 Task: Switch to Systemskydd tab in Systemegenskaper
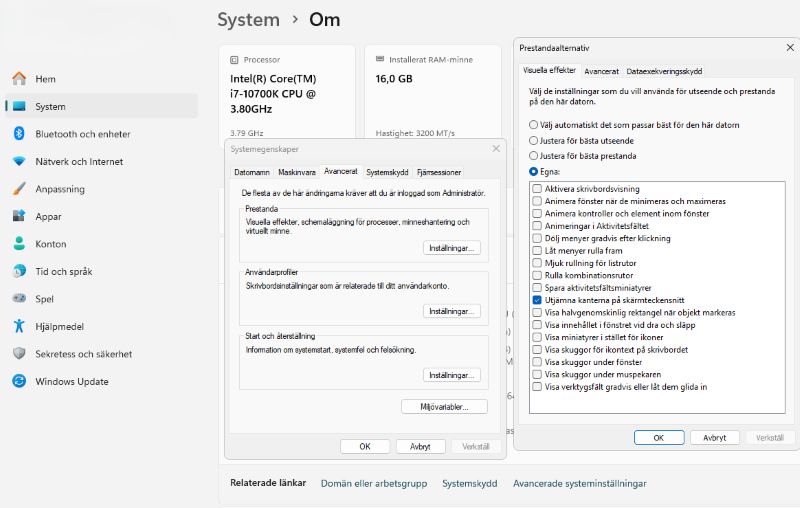click(387, 172)
